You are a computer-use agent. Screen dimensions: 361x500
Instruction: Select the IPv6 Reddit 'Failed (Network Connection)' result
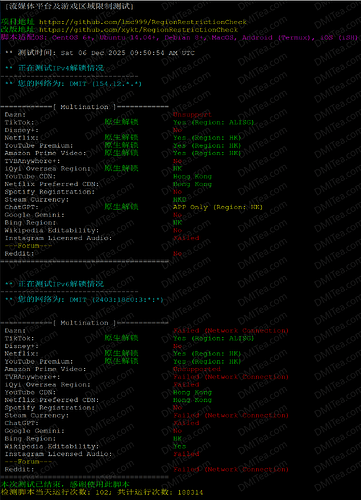click(231, 469)
